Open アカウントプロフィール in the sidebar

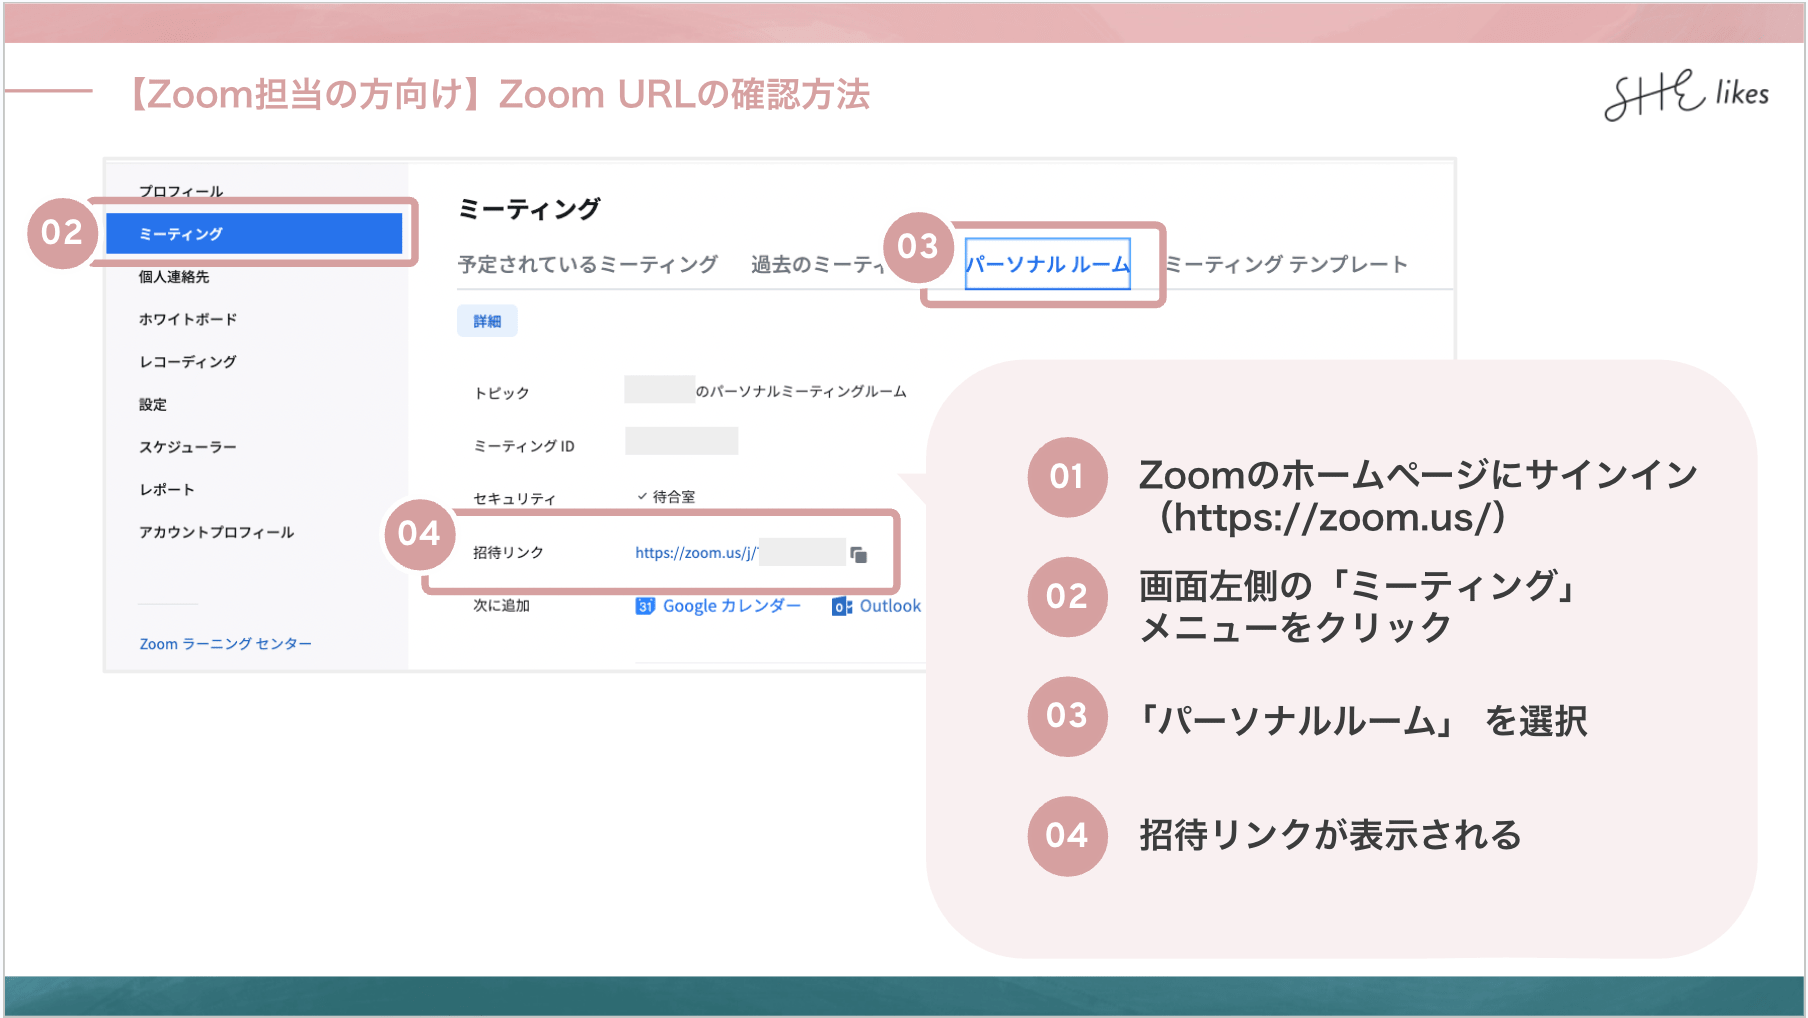point(217,533)
